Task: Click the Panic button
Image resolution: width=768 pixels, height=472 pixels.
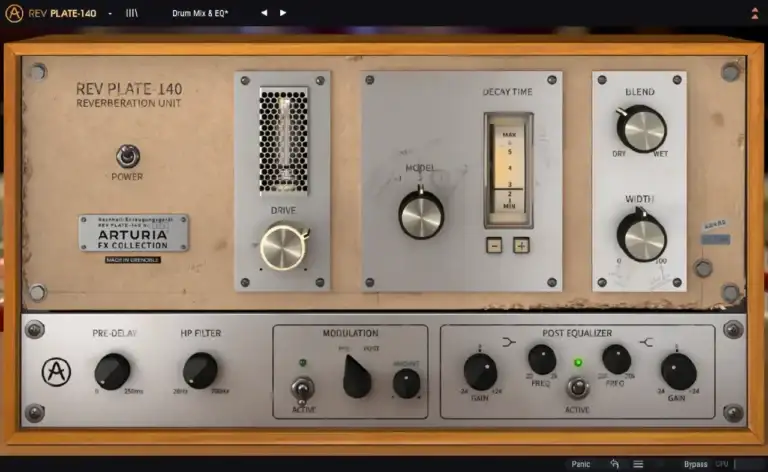Action: (580, 464)
